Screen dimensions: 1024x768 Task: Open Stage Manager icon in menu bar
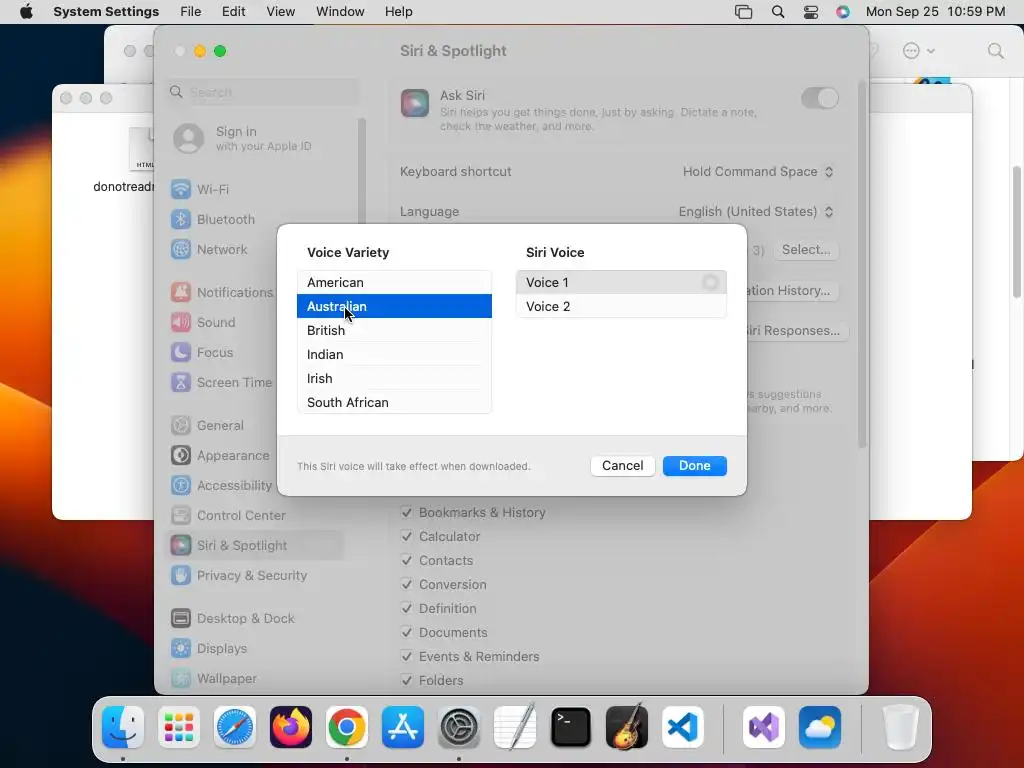[x=744, y=12]
